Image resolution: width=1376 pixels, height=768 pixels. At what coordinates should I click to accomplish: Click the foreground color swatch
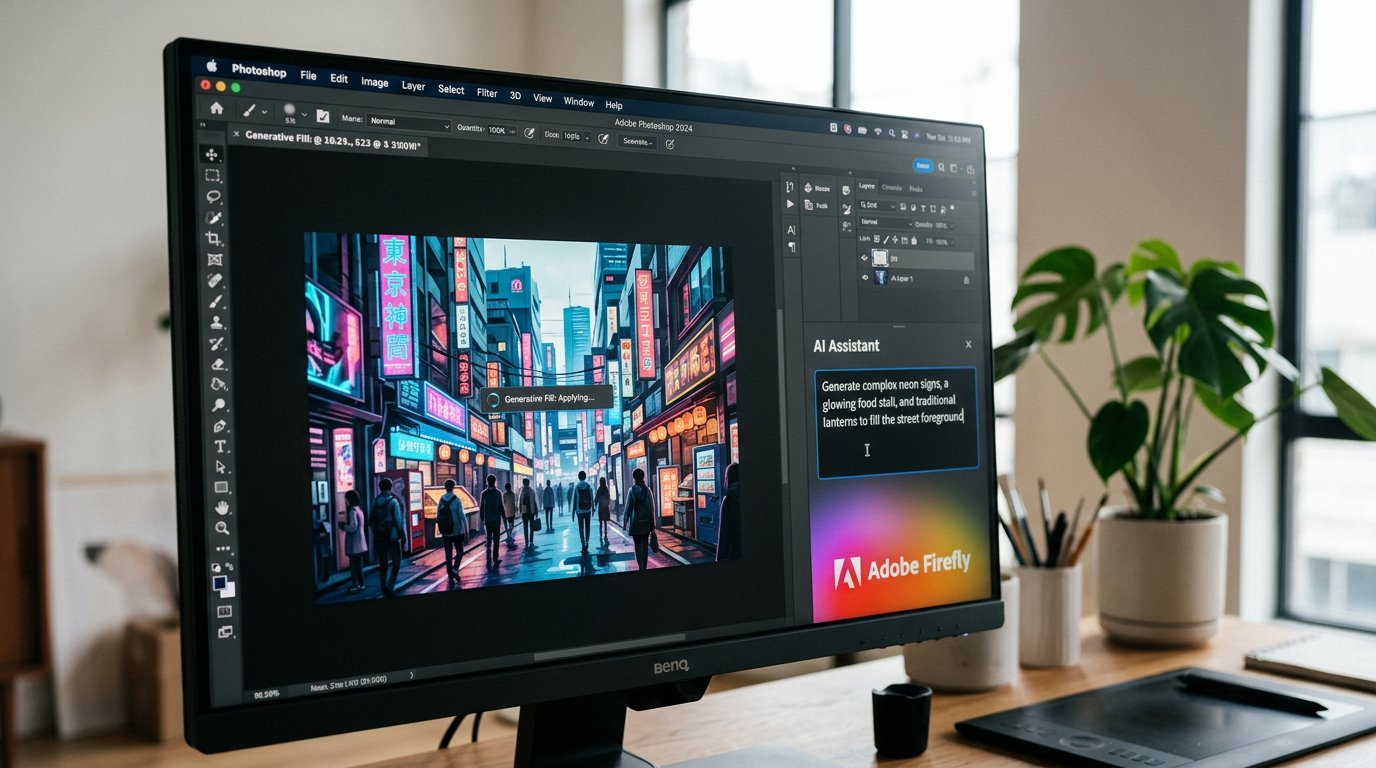pos(220,582)
